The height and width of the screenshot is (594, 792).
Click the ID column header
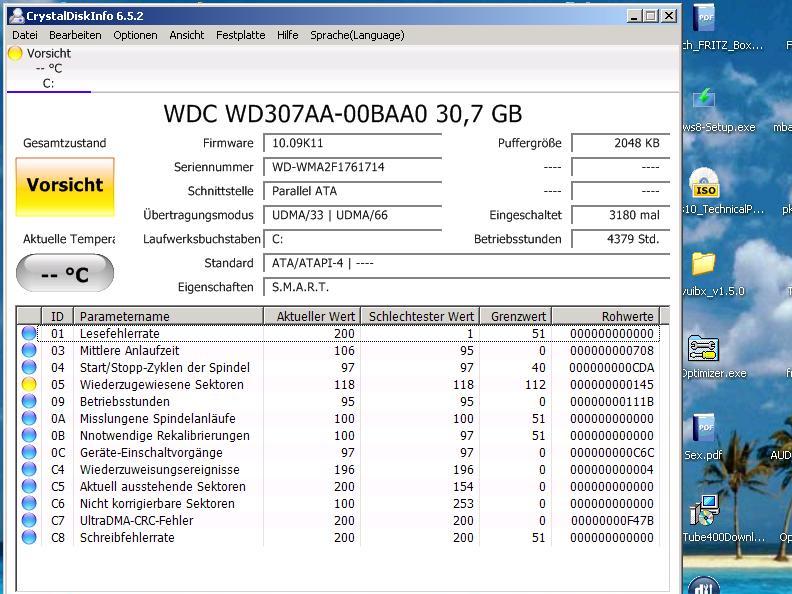click(58, 316)
